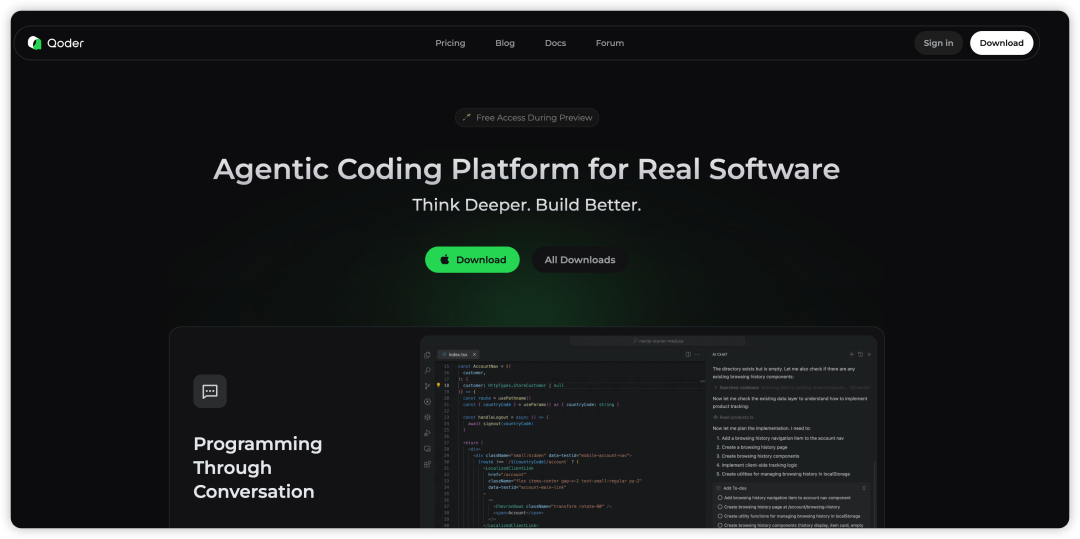Viewport: 1080px width, 539px height.
Task: Open the Explorer icon in the editor sidebar
Action: 428,355
